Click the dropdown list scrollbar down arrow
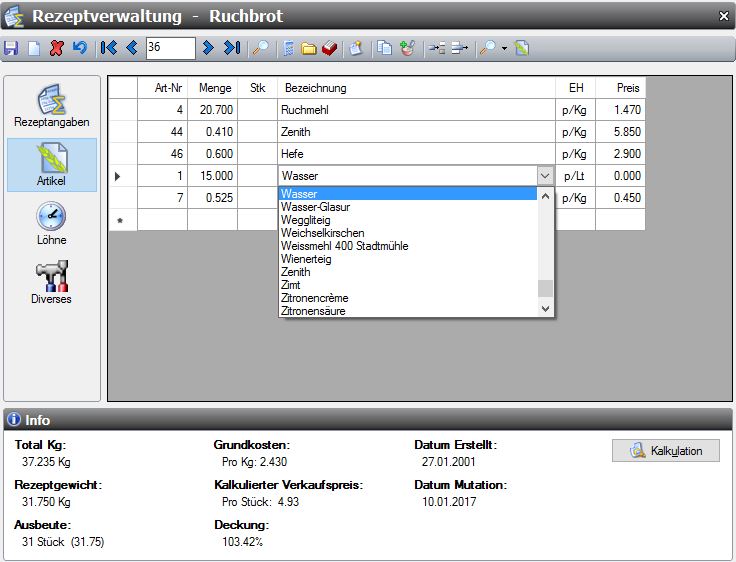 point(545,309)
